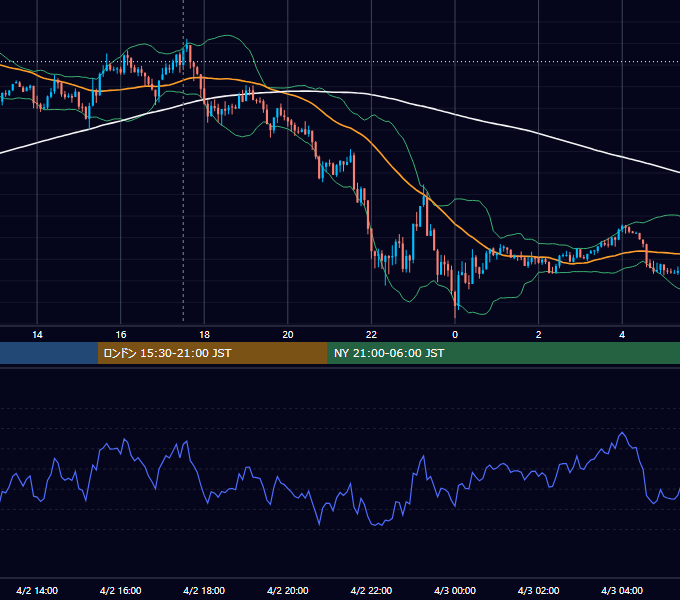Click the 22 hour label on price chart axis
Image resolution: width=680 pixels, height=600 pixels.
(x=371, y=335)
